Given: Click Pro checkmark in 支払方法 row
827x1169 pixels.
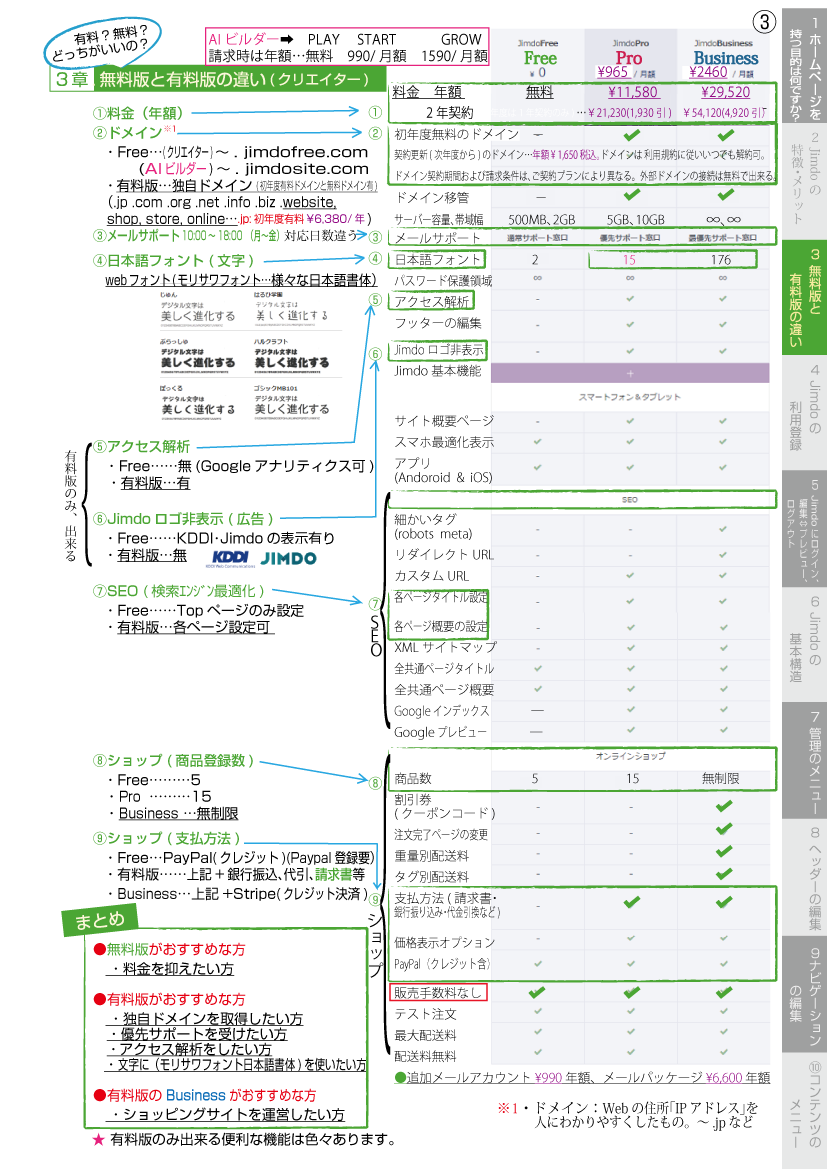Looking at the screenshot, I should (x=631, y=902).
